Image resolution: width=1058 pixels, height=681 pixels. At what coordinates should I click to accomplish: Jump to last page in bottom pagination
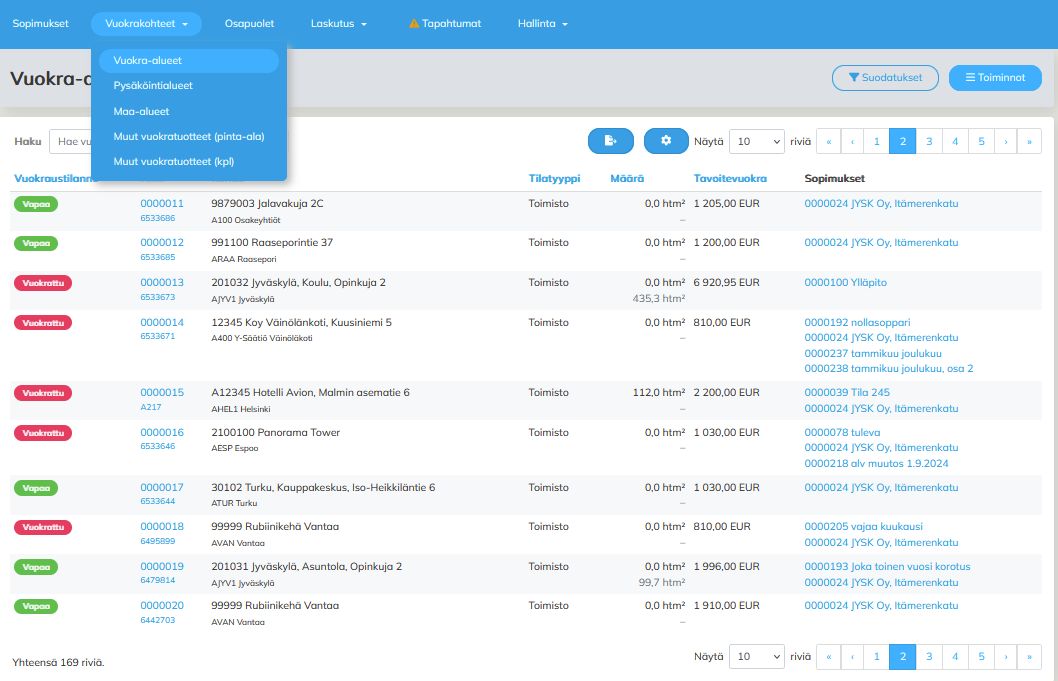[x=1029, y=656]
